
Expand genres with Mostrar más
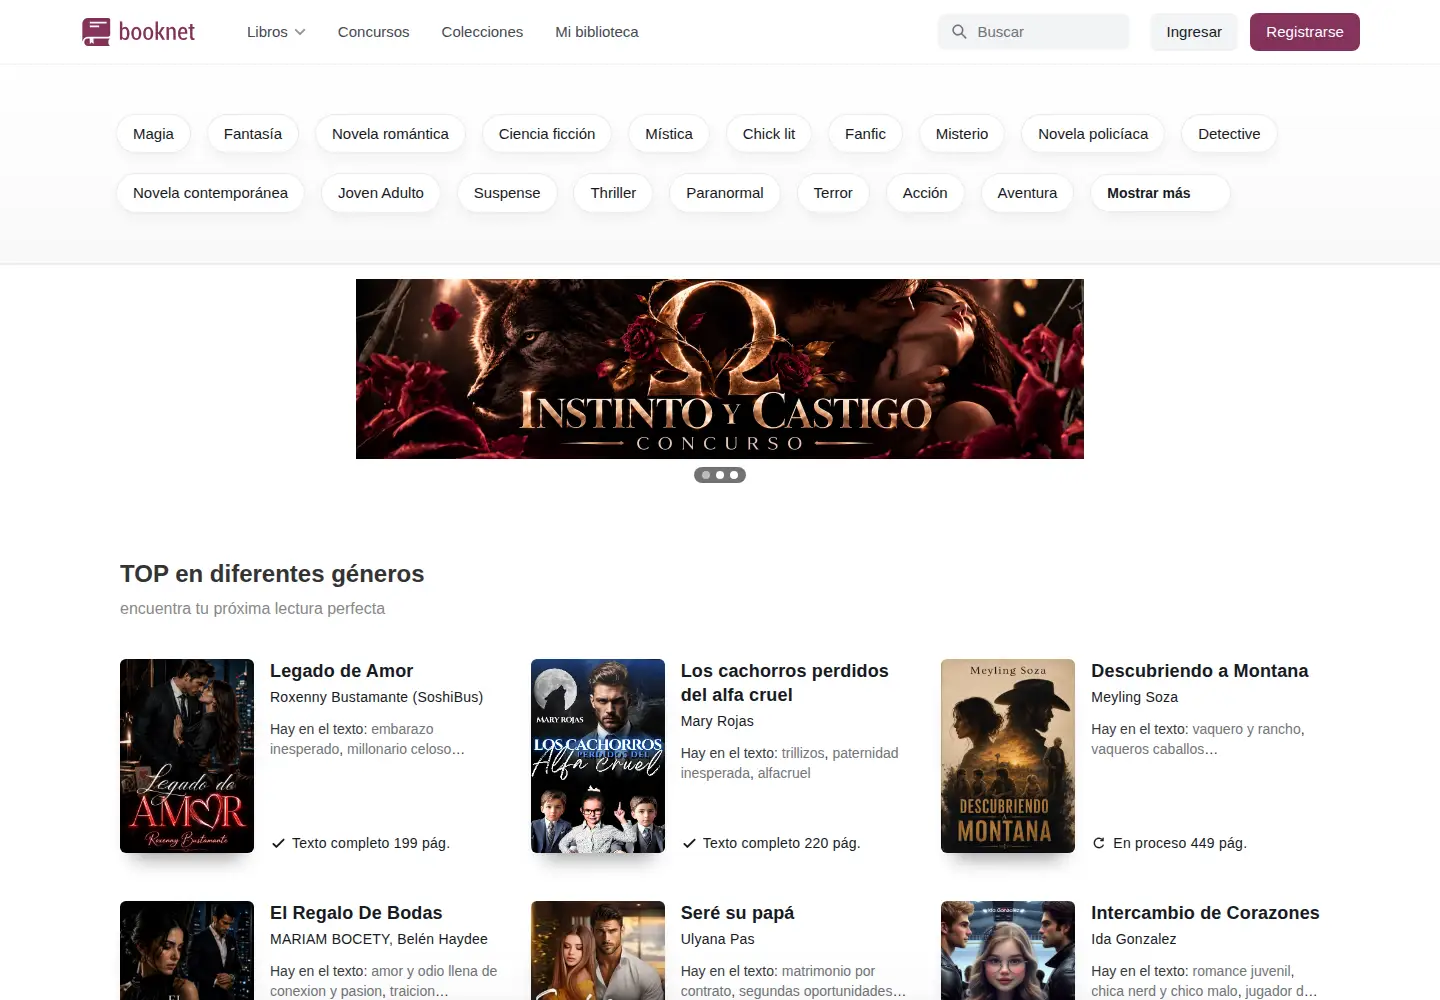pos(1160,193)
